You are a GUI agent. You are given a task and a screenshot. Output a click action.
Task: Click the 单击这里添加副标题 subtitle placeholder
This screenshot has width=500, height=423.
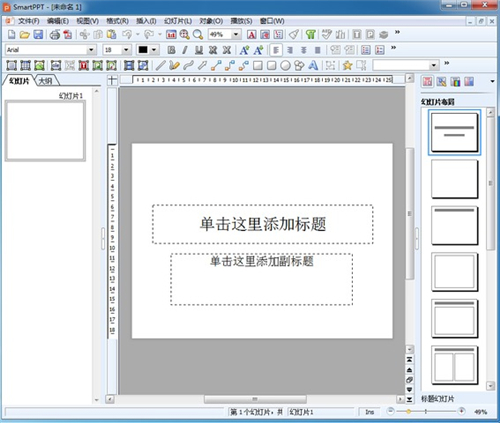coord(262,279)
